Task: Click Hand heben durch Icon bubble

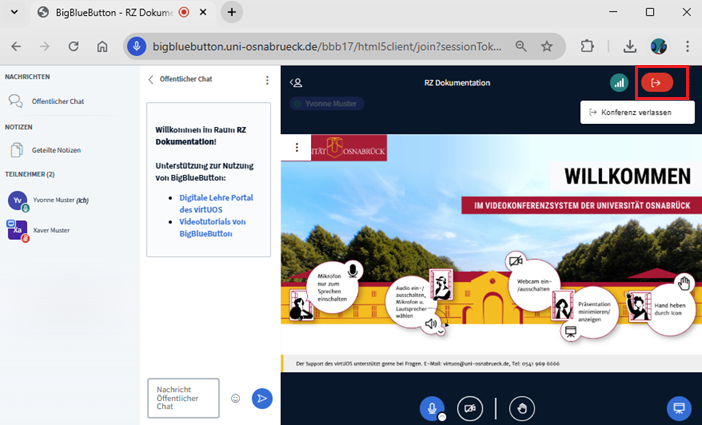Action: [670, 309]
